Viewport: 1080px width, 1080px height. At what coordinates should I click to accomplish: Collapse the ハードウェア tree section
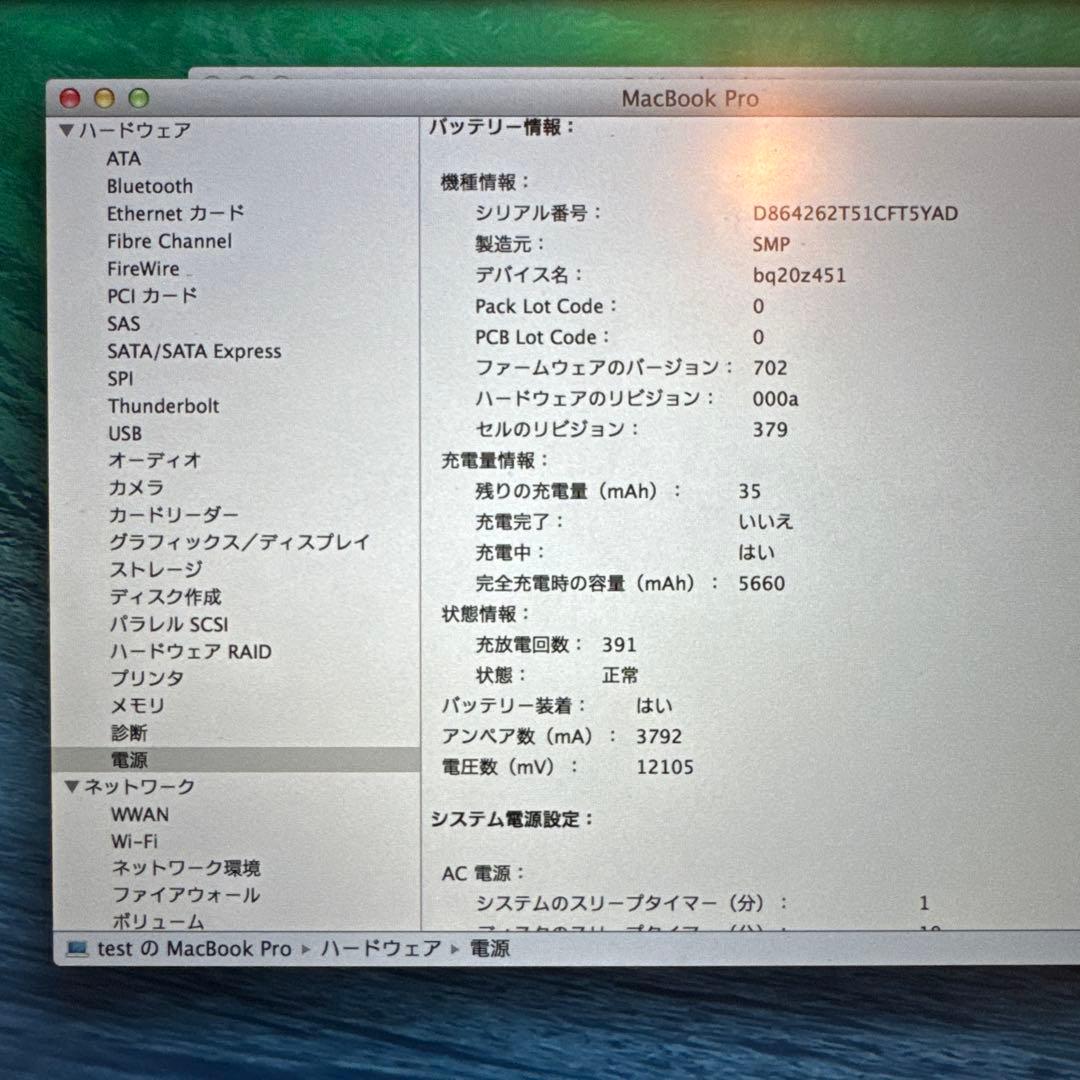tap(67, 129)
